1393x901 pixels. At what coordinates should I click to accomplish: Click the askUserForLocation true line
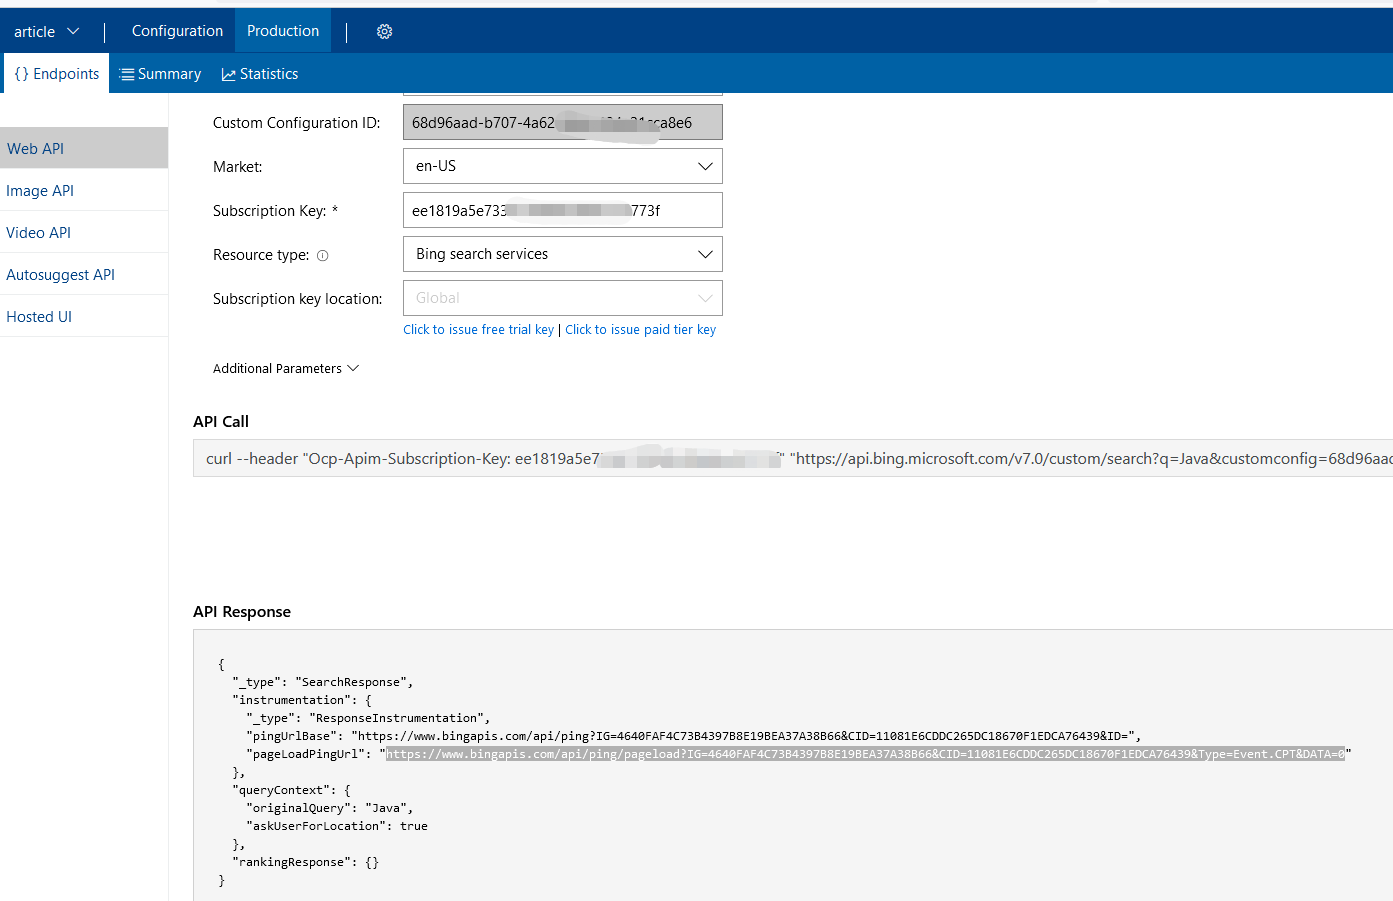pyautogui.click(x=337, y=826)
